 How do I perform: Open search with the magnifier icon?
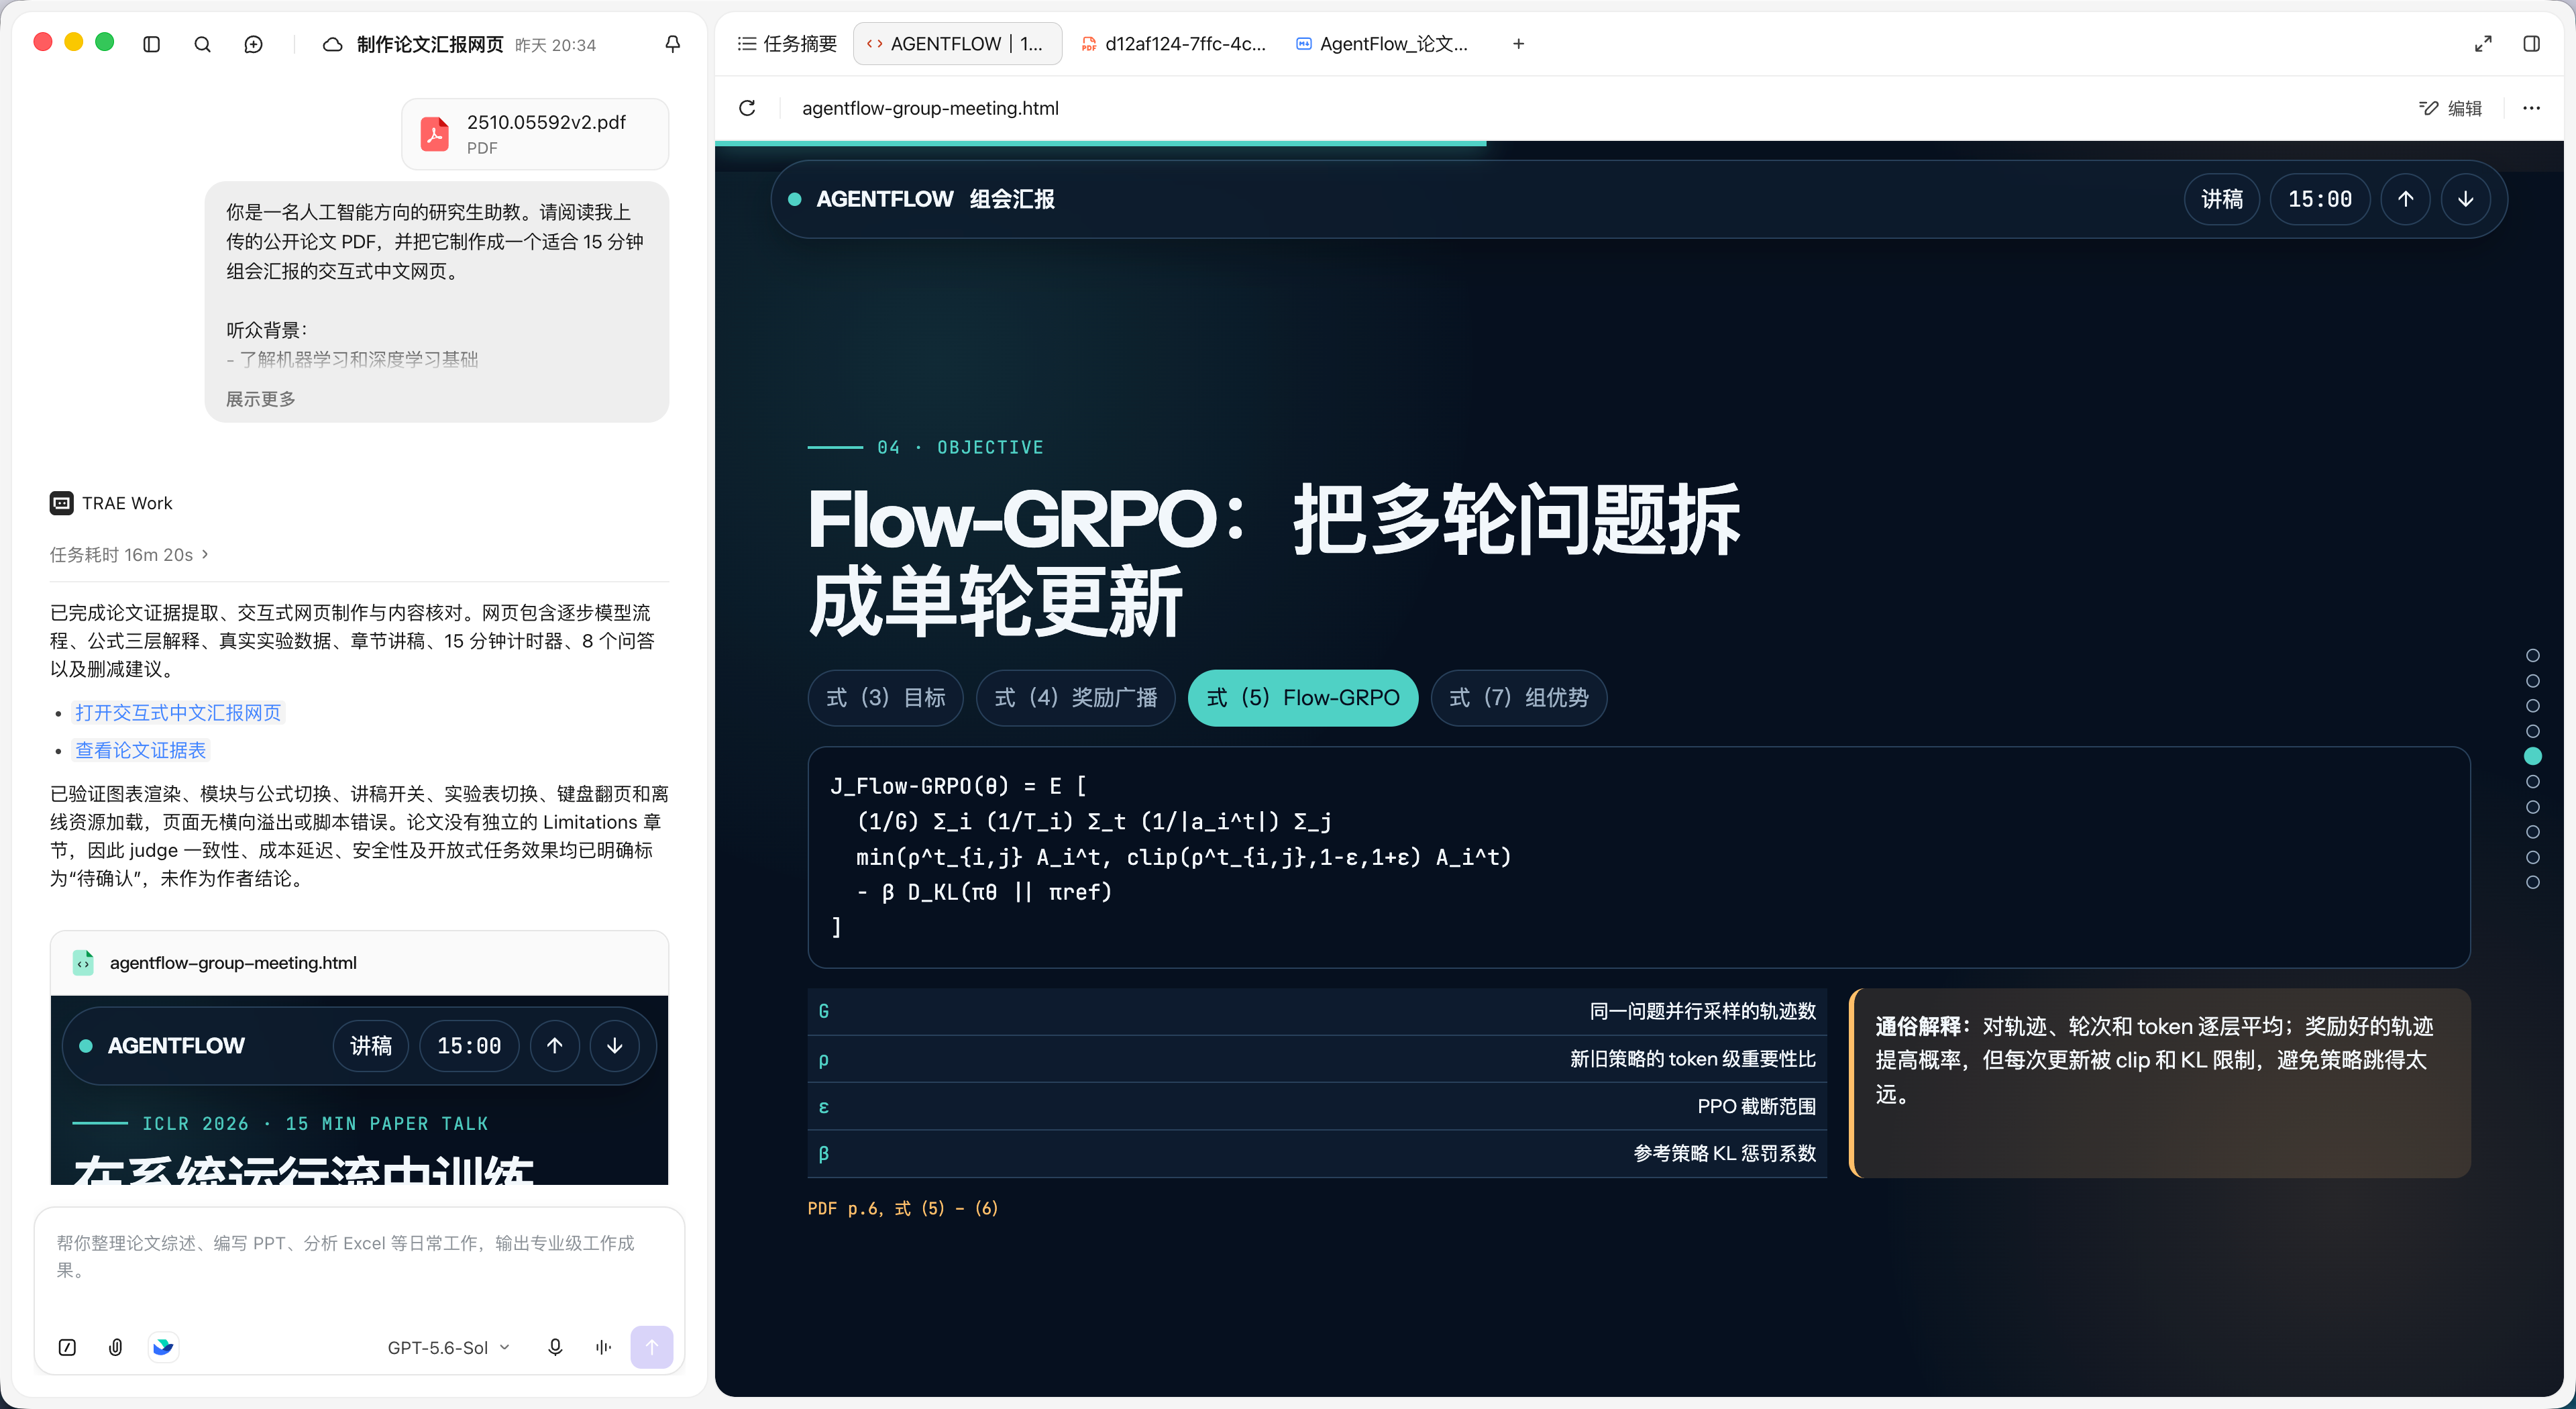(202, 44)
